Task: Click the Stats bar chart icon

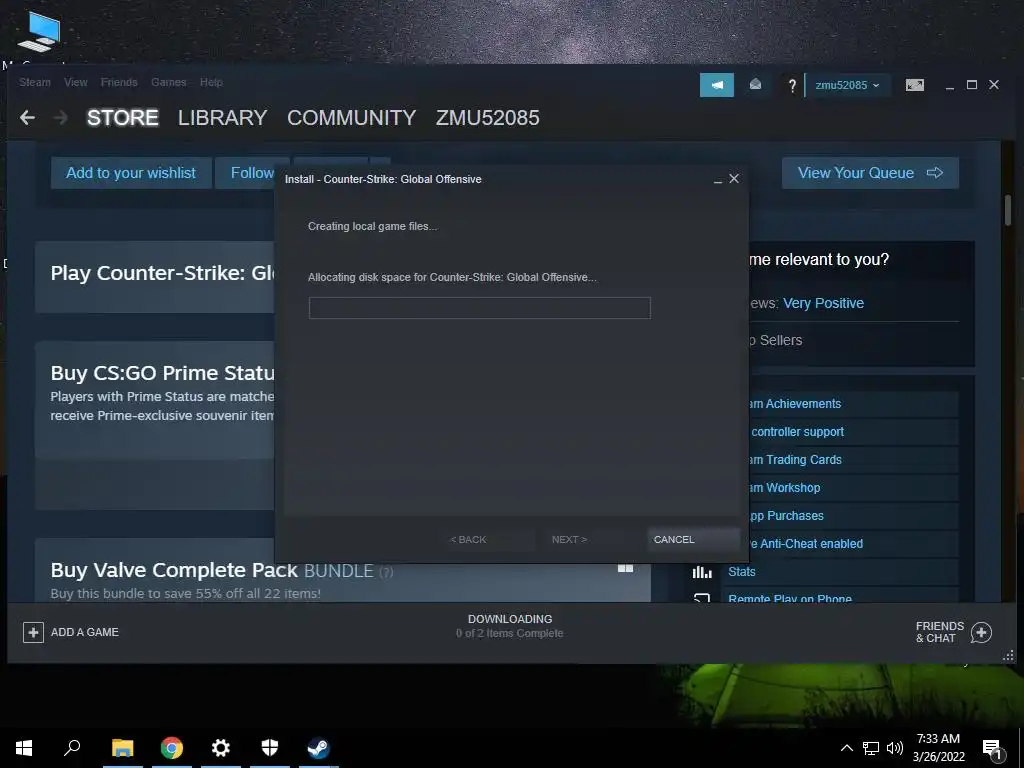Action: point(702,572)
